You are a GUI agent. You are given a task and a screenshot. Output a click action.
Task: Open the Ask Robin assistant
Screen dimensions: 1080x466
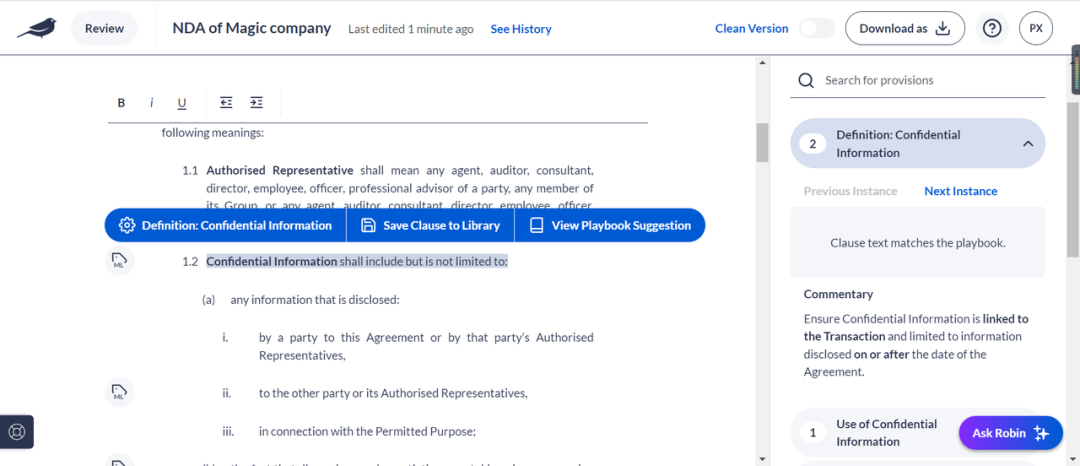(1010, 433)
